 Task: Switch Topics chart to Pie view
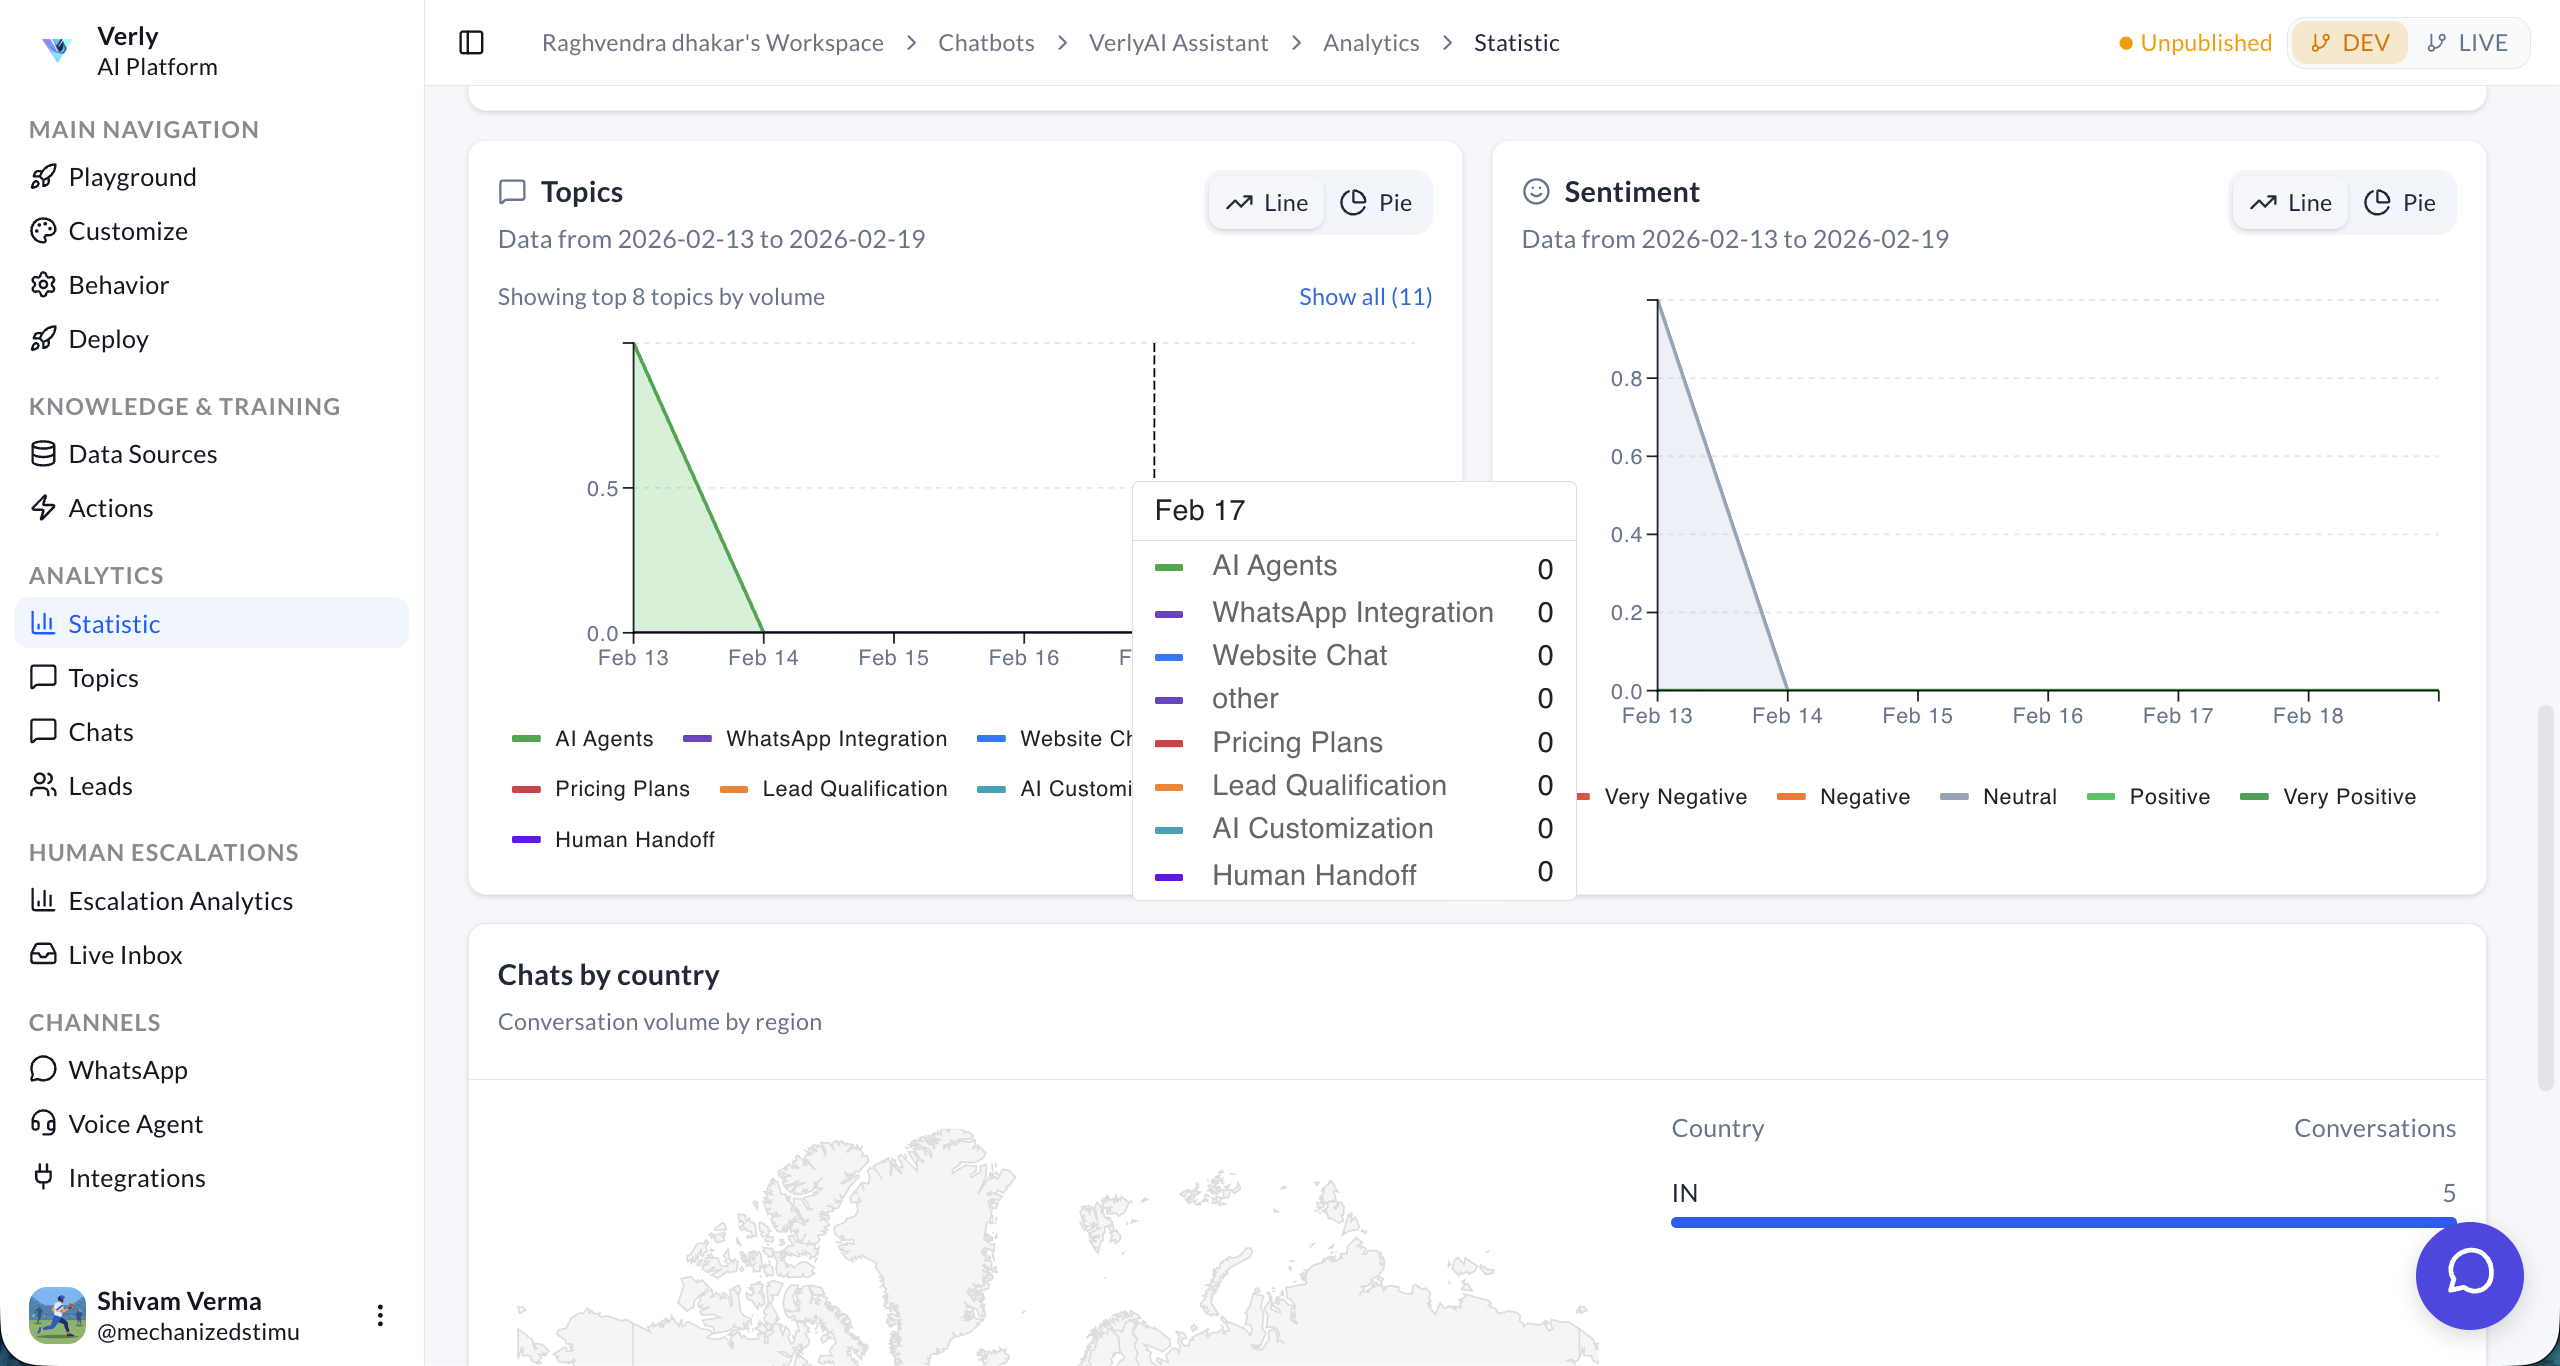coord(1376,203)
